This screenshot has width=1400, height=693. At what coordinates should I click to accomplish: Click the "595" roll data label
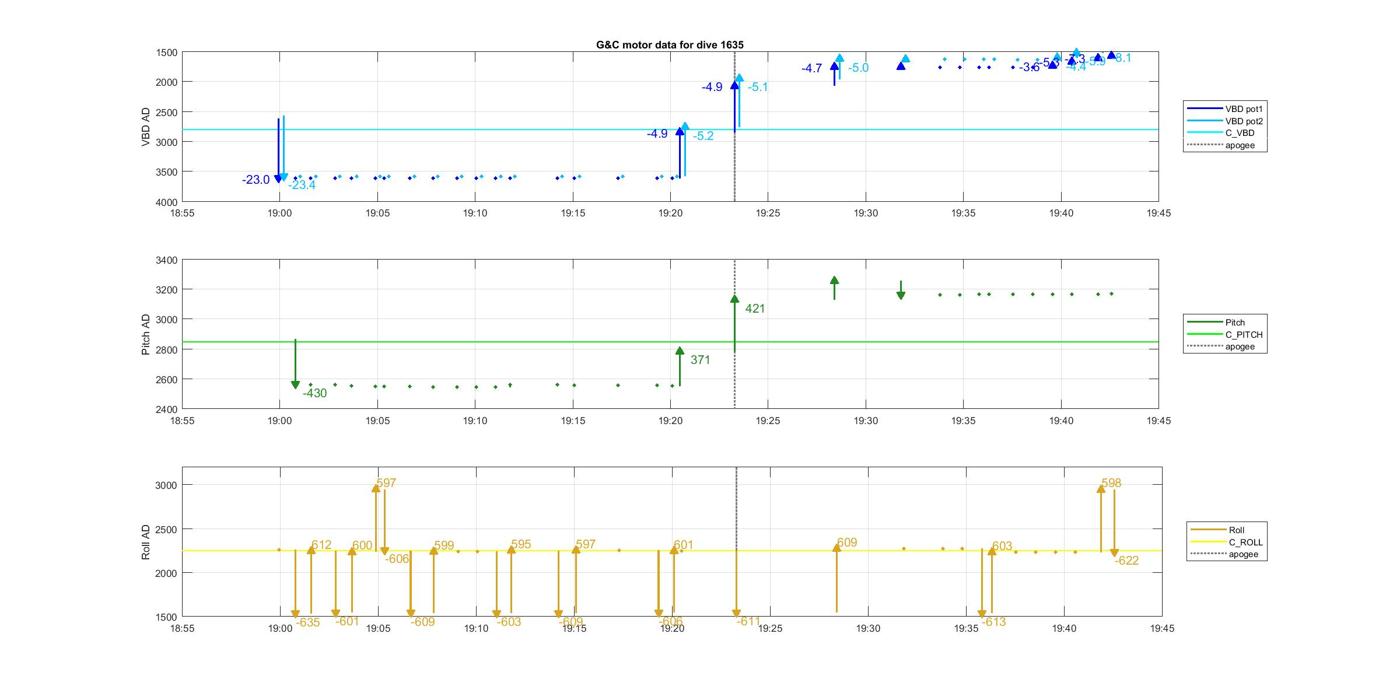click(521, 545)
